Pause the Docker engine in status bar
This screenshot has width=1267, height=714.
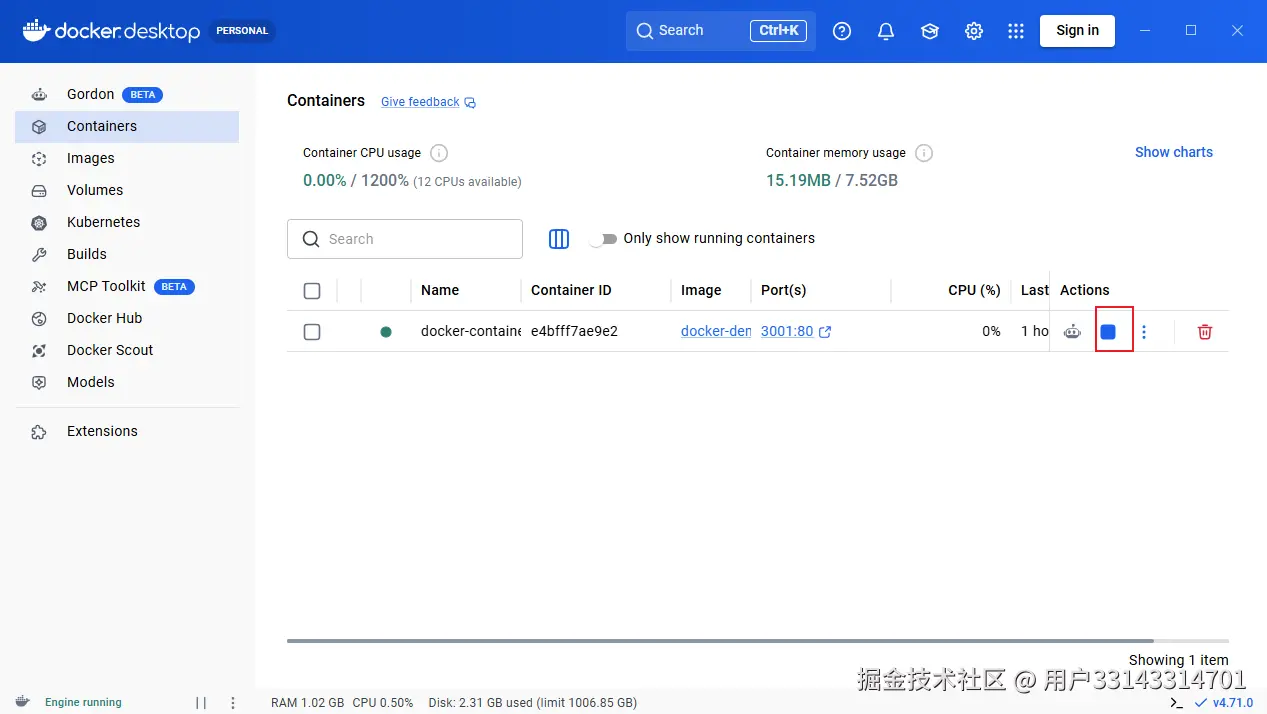(201, 703)
